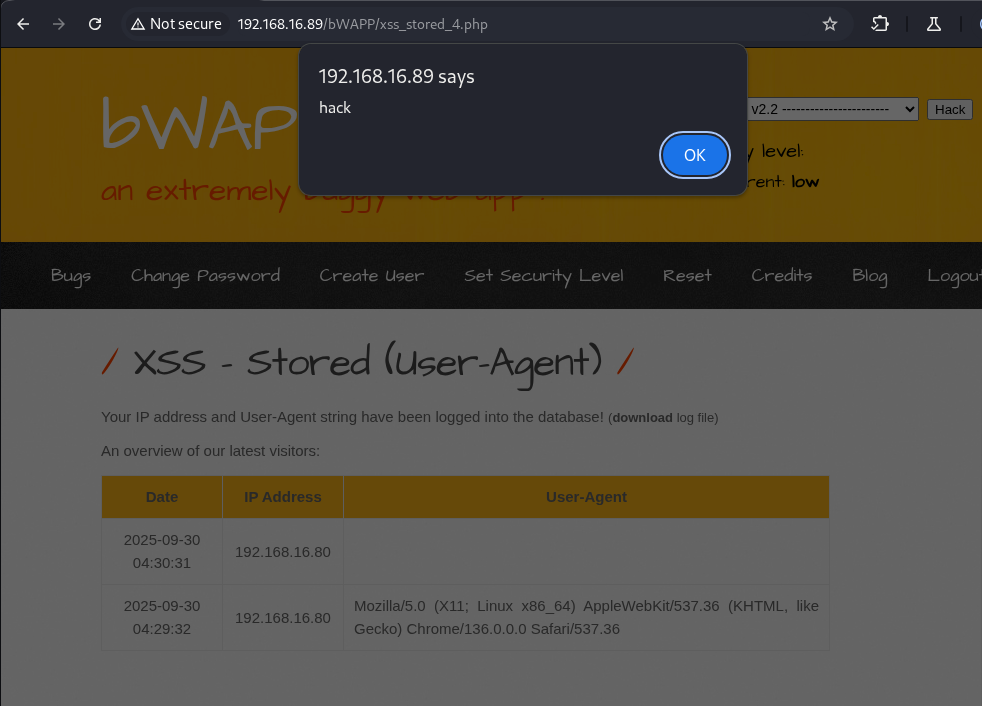Click the browser forward arrow
The height and width of the screenshot is (706, 982).
pyautogui.click(x=59, y=24)
